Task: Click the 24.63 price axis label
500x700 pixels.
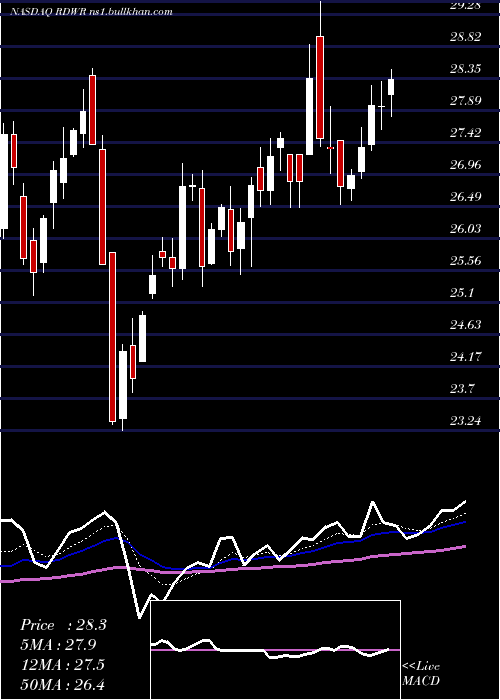Action: click(x=465, y=325)
